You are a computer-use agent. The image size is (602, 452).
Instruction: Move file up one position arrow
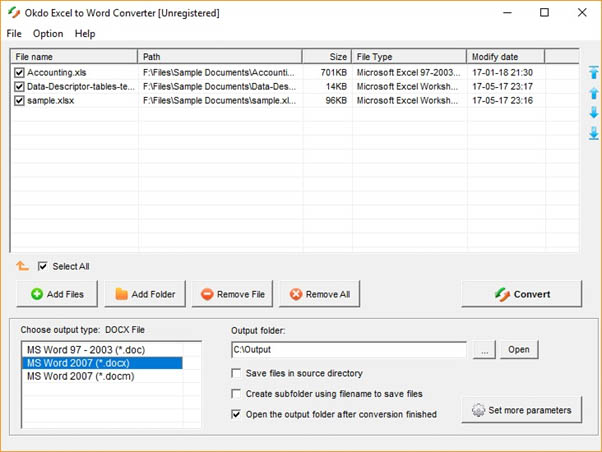coord(594,93)
